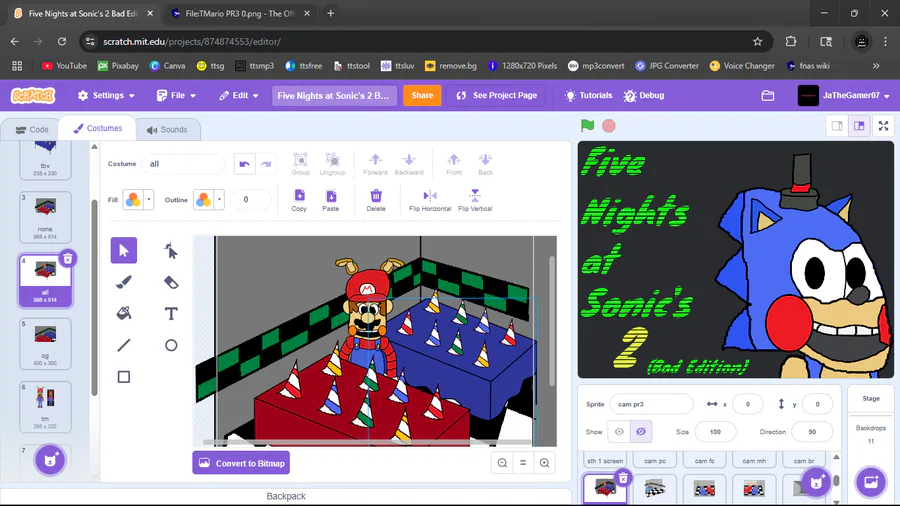This screenshot has width=900, height=506.
Task: Group selected shapes
Action: [x=300, y=164]
